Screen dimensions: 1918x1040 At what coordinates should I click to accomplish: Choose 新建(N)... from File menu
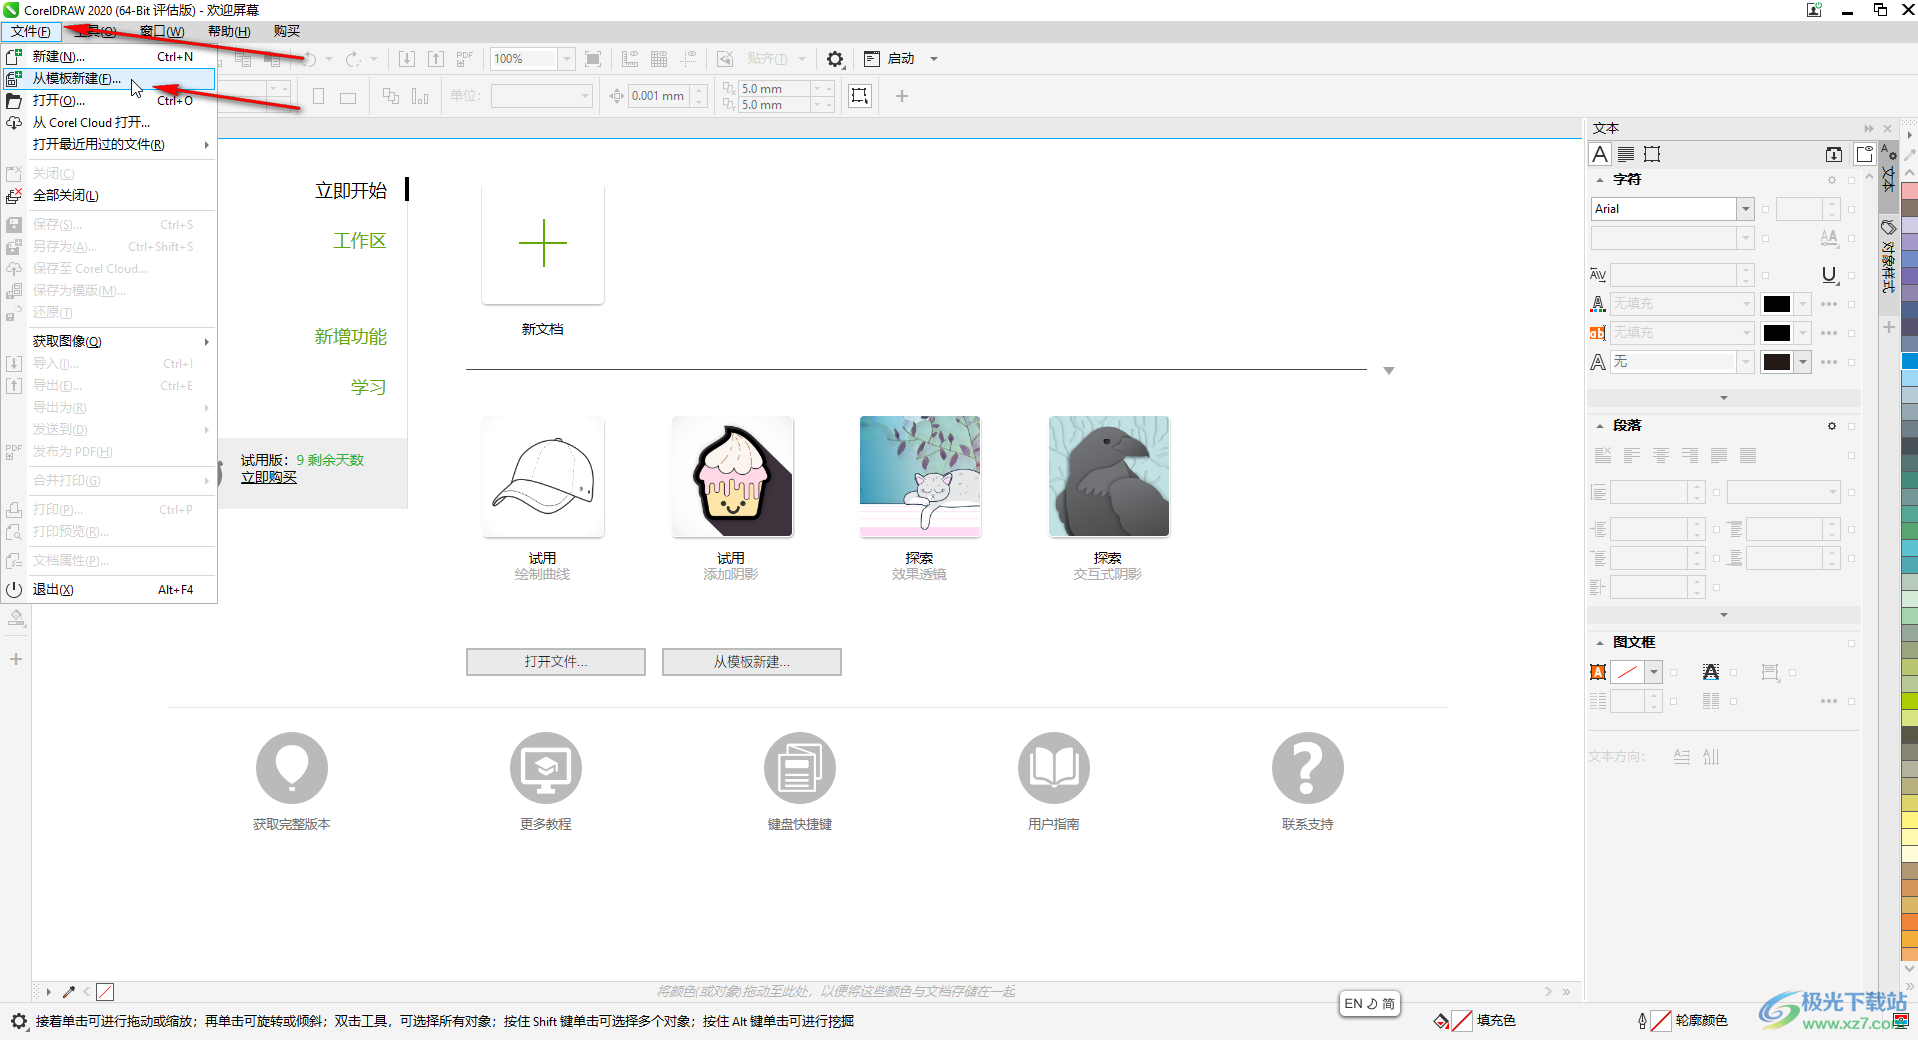(109, 57)
